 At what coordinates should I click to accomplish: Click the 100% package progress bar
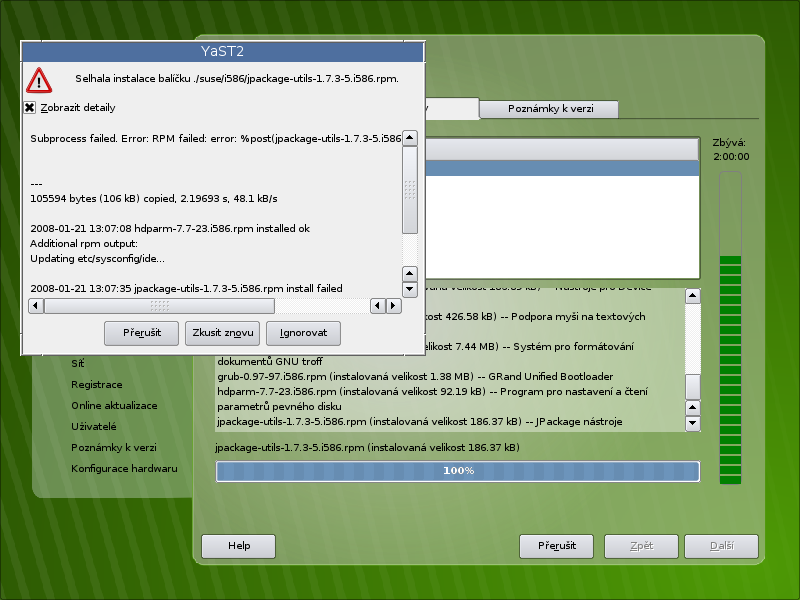pos(458,471)
